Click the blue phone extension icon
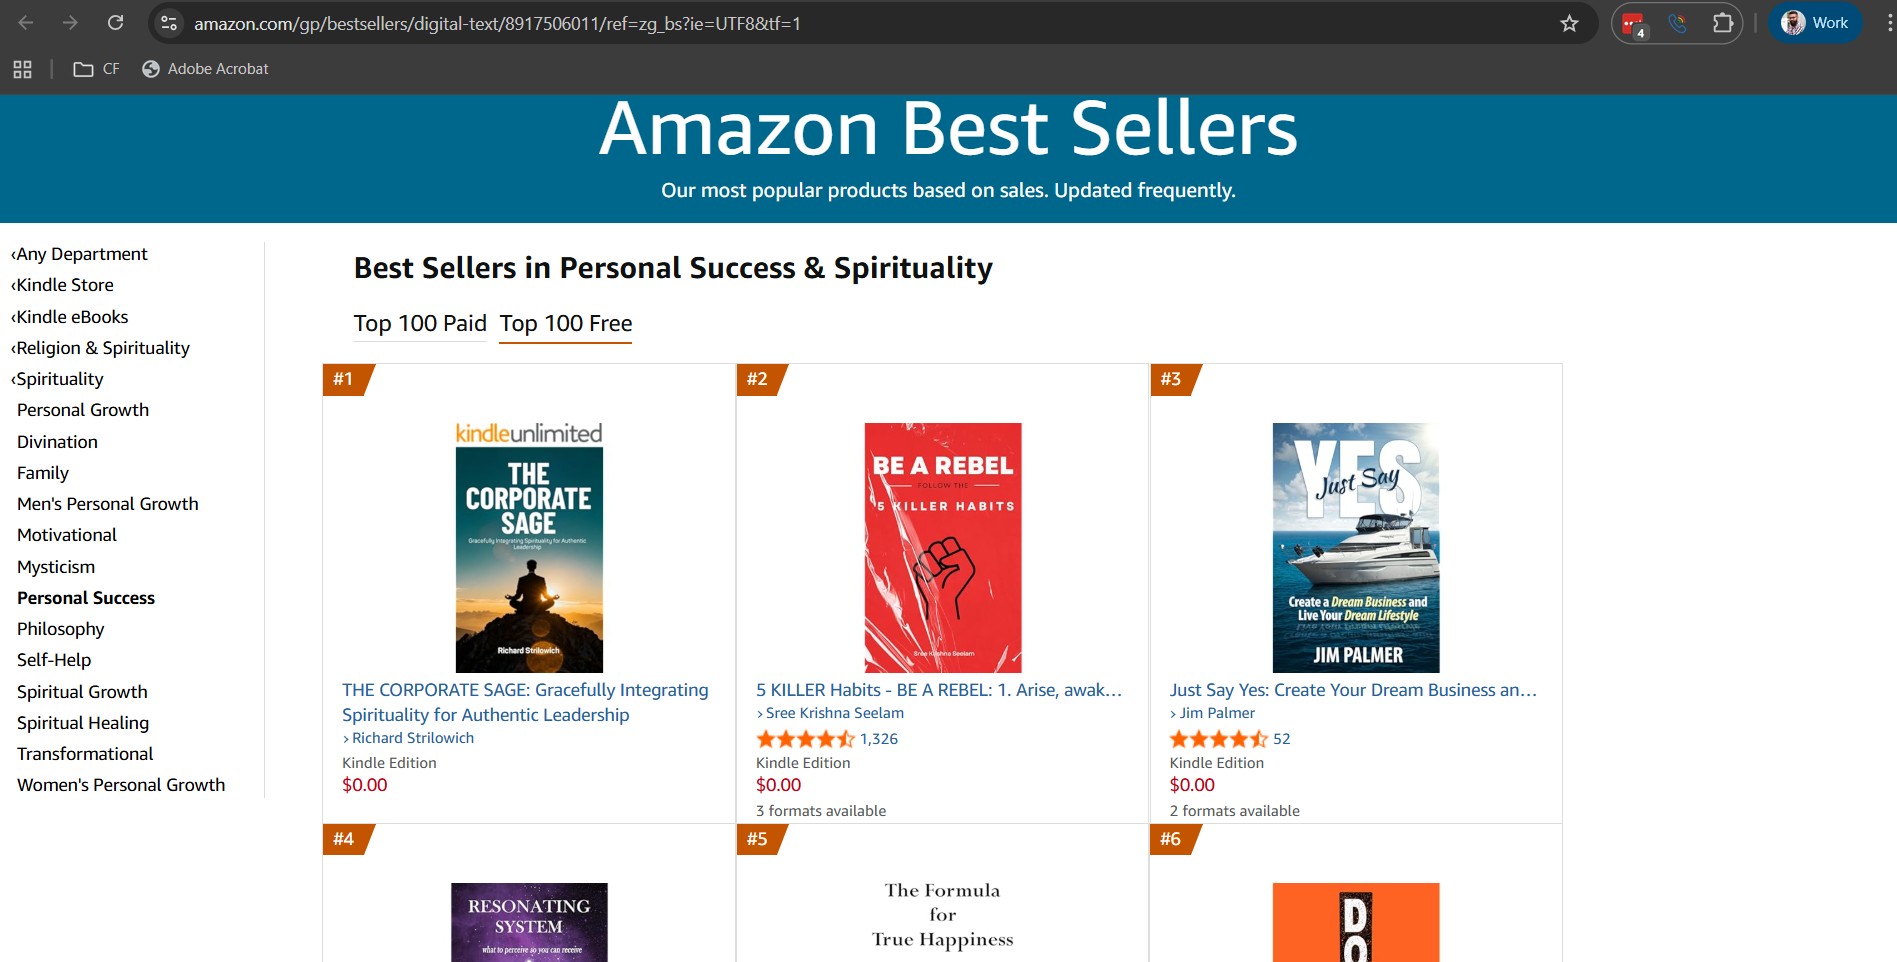Viewport: 1897px width, 962px height. pos(1678,23)
